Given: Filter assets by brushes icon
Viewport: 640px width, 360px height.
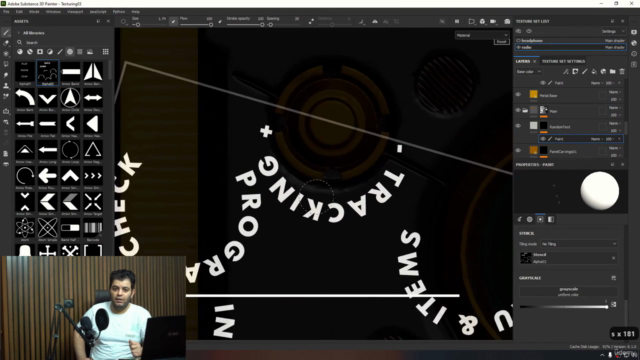Looking at the screenshot, I should point(60,52).
